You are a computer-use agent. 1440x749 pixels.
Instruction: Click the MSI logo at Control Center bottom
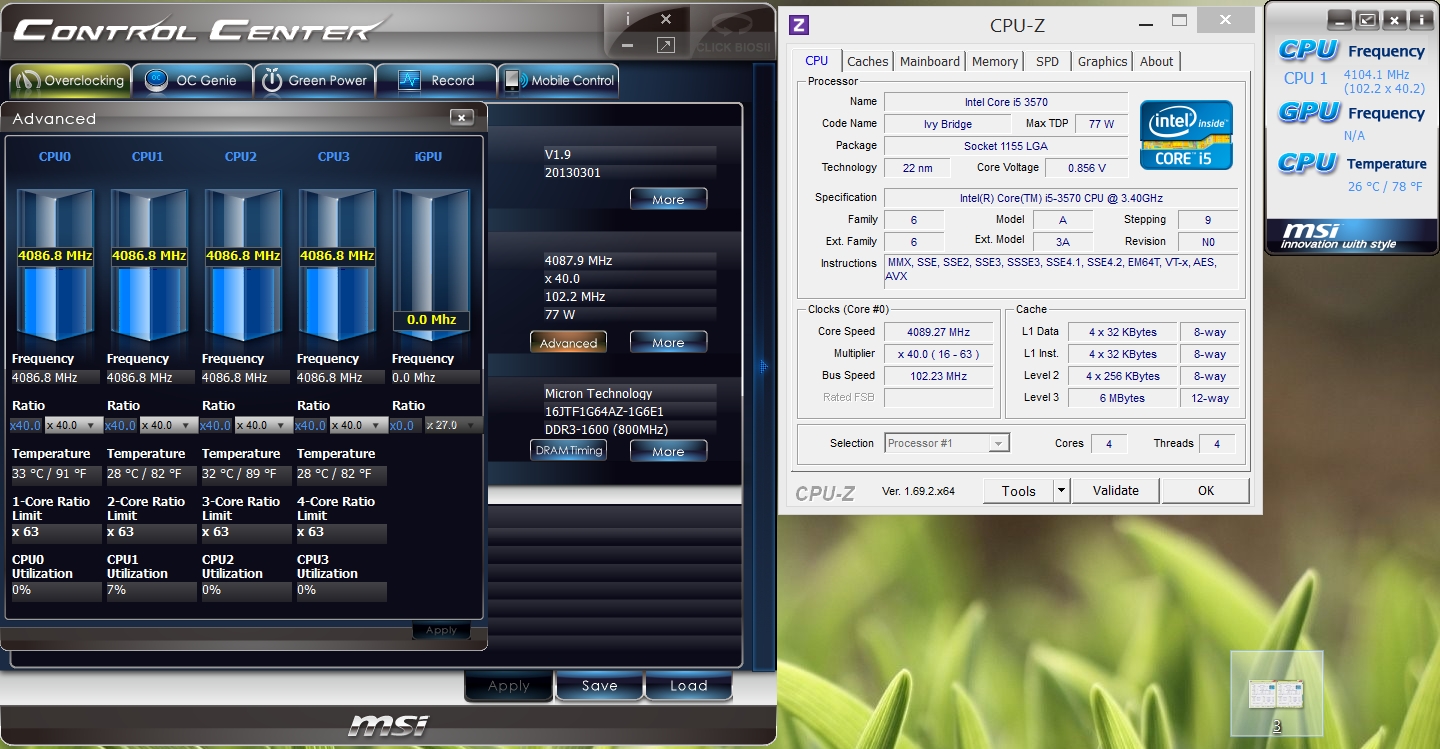click(388, 724)
